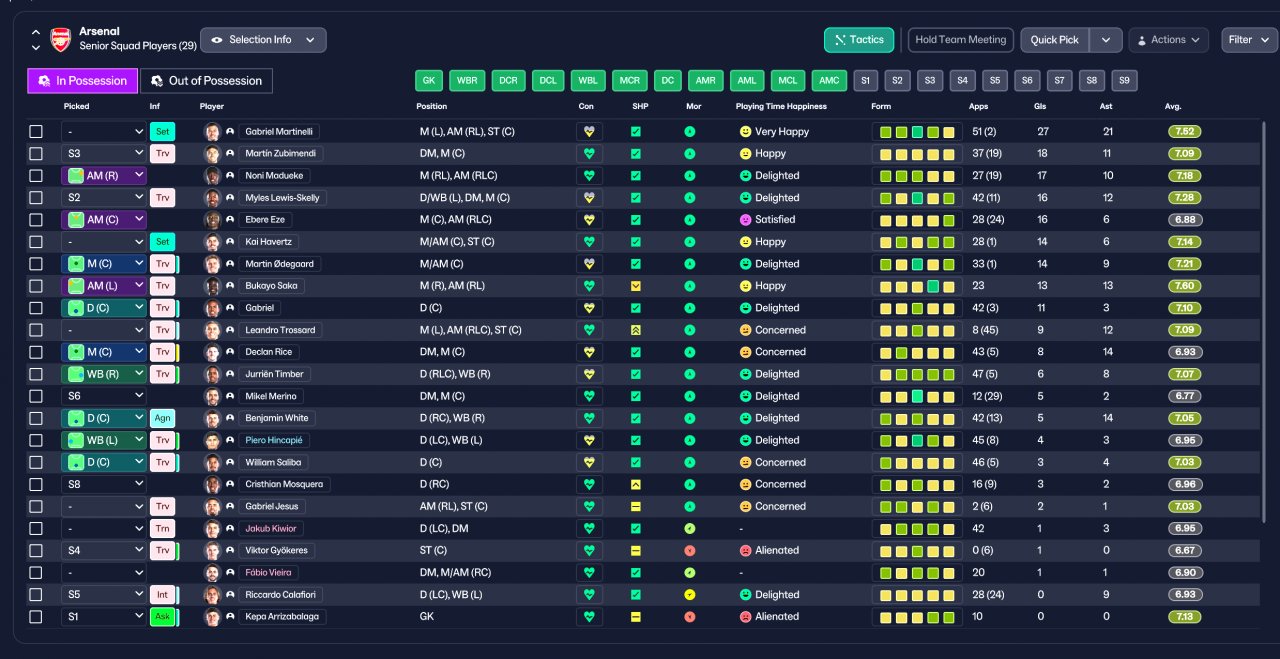Sort by the Gls column header
The width and height of the screenshot is (1280, 659).
pyautogui.click(x=1040, y=106)
